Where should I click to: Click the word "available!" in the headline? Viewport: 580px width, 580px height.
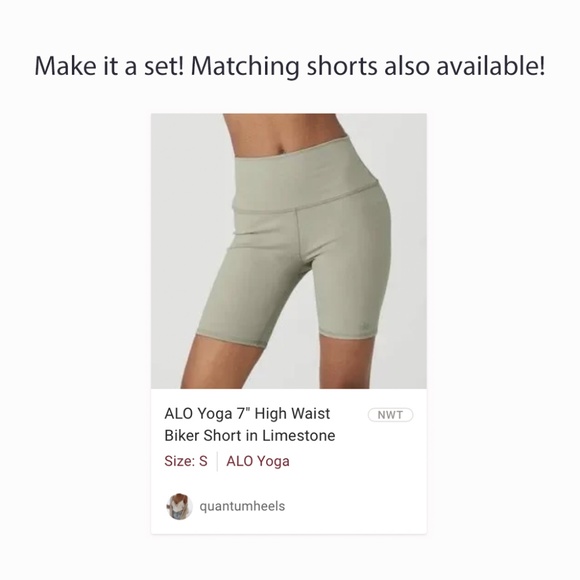(x=491, y=66)
